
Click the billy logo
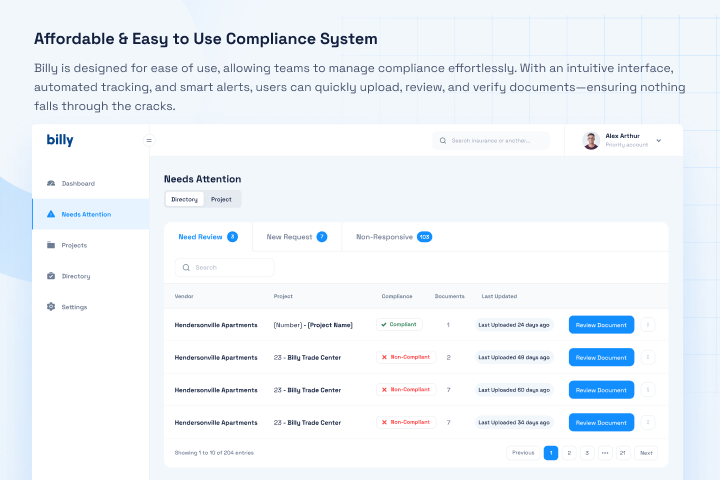pyautogui.click(x=60, y=140)
